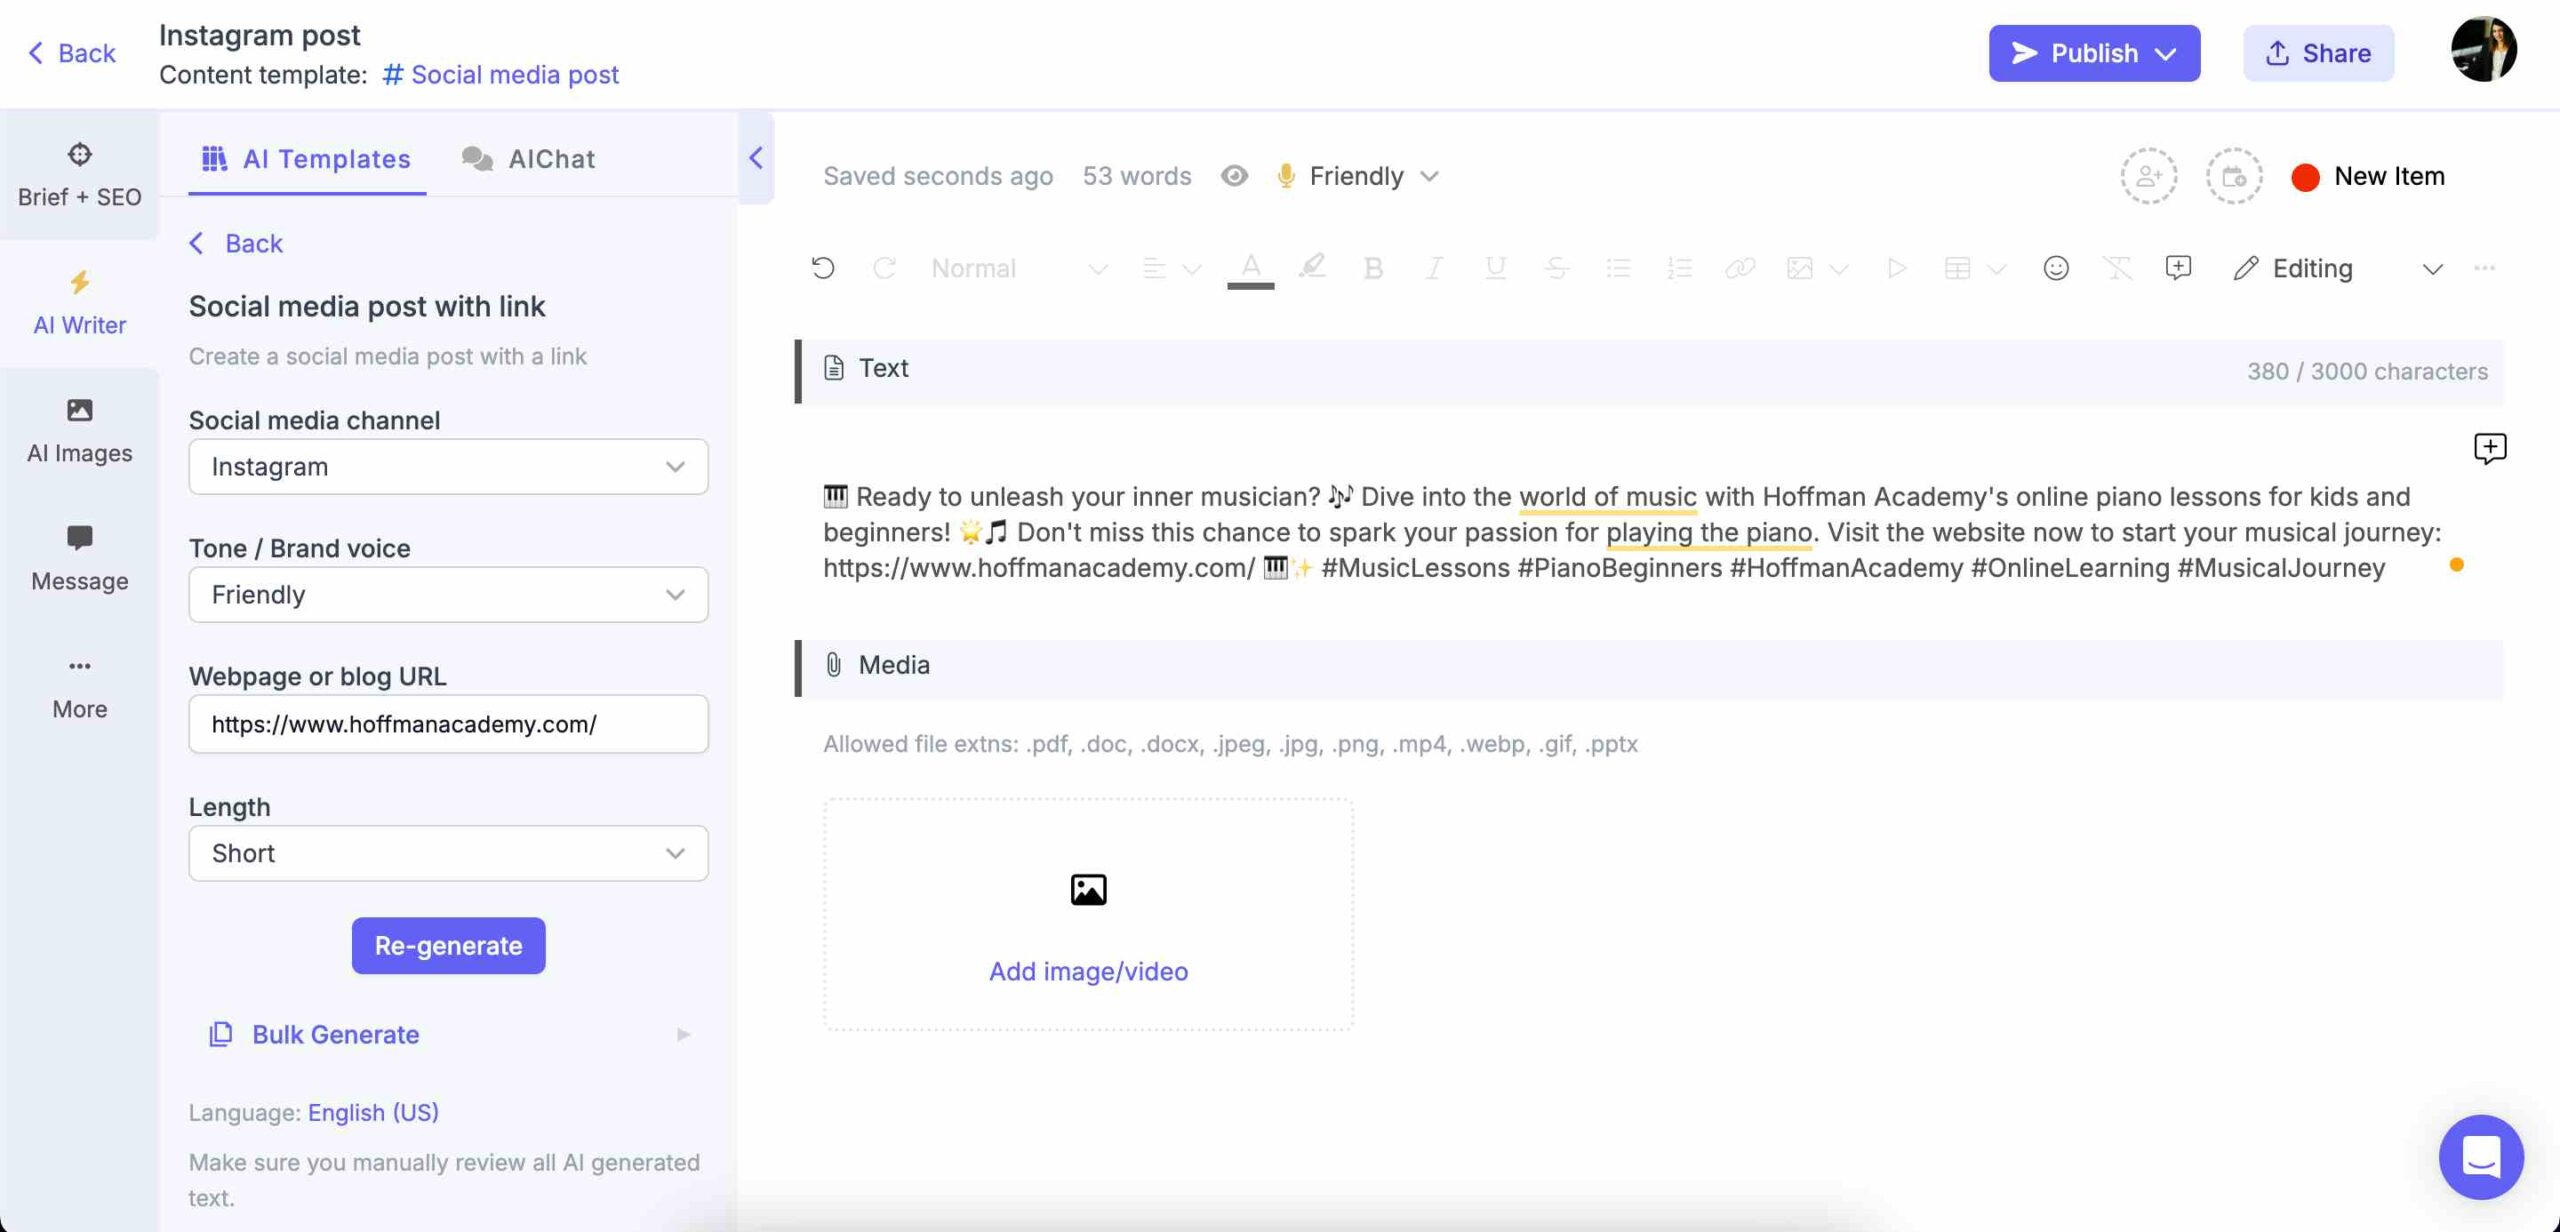The width and height of the screenshot is (2560, 1232).
Task: Toggle italic formatting on text
Action: point(1432,268)
